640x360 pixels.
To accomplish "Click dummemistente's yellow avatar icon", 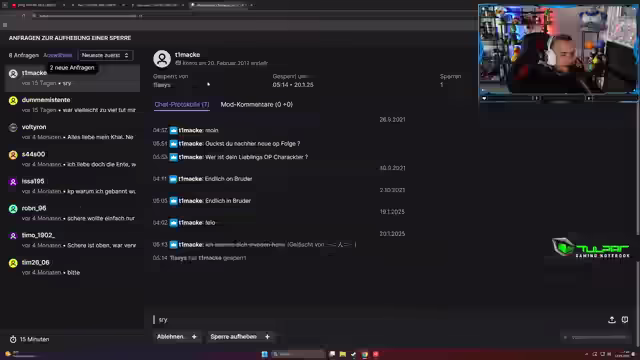I will tap(13, 100).
